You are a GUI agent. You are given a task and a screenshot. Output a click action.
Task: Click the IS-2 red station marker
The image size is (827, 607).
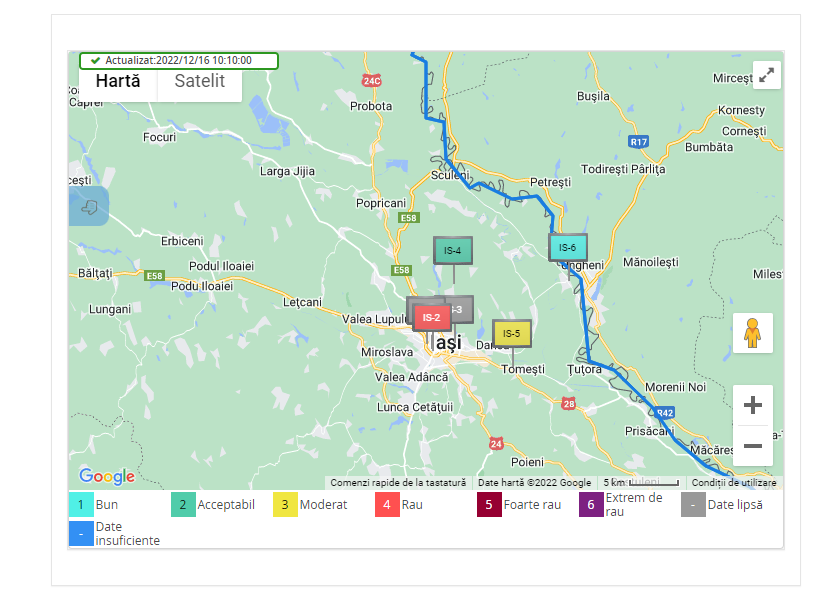(x=431, y=317)
